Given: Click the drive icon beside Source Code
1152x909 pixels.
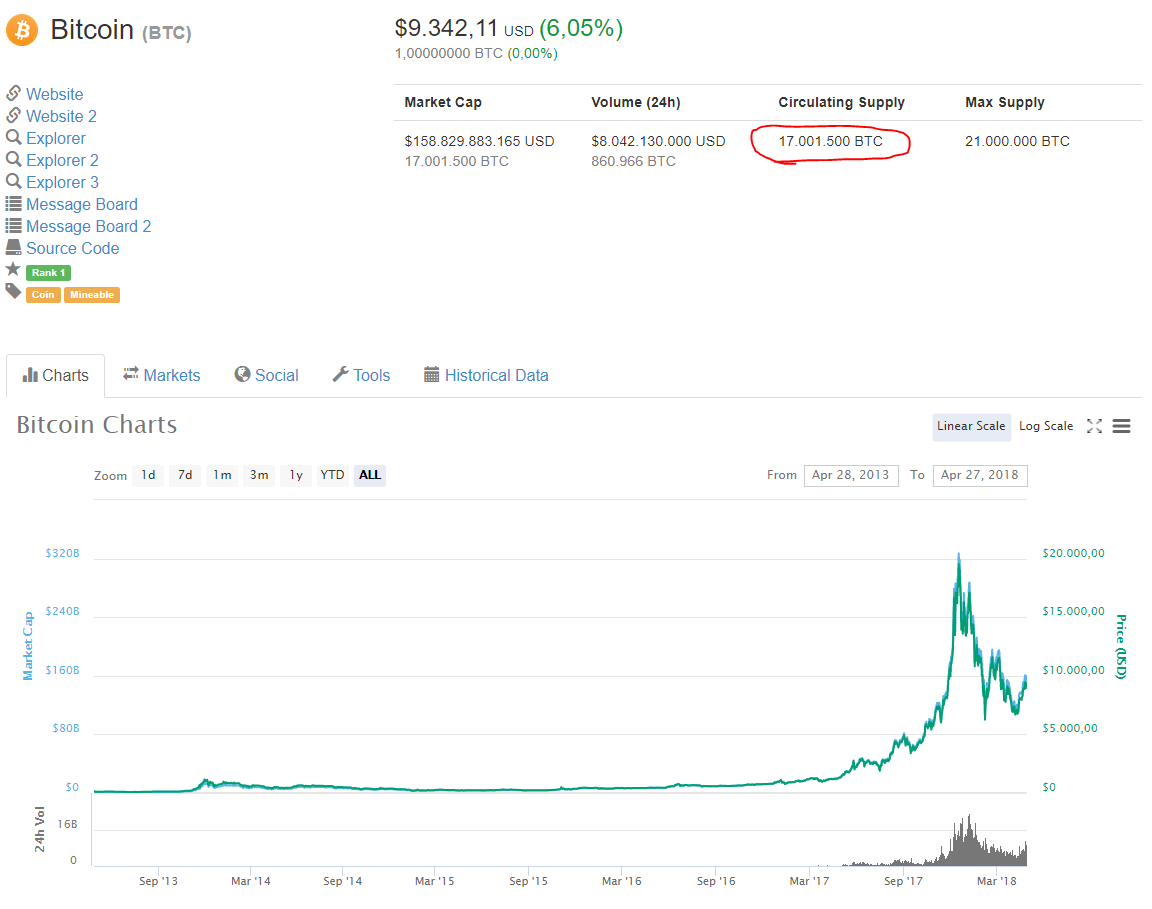Looking at the screenshot, I should (x=13, y=247).
